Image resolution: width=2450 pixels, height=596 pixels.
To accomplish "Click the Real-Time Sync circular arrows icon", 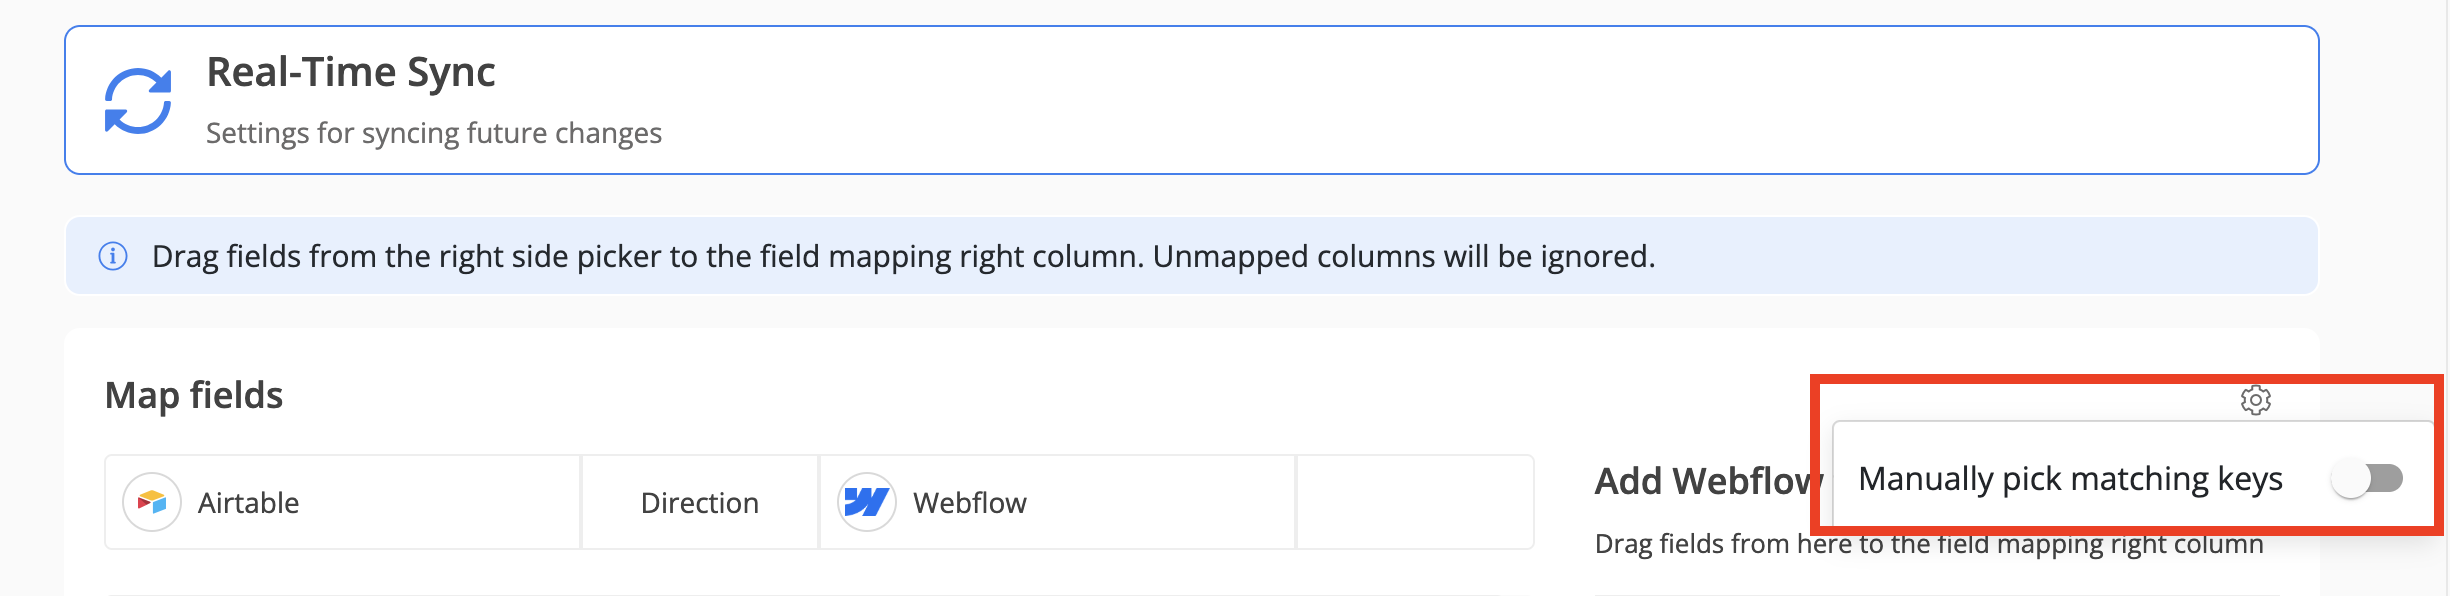I will tap(138, 101).
